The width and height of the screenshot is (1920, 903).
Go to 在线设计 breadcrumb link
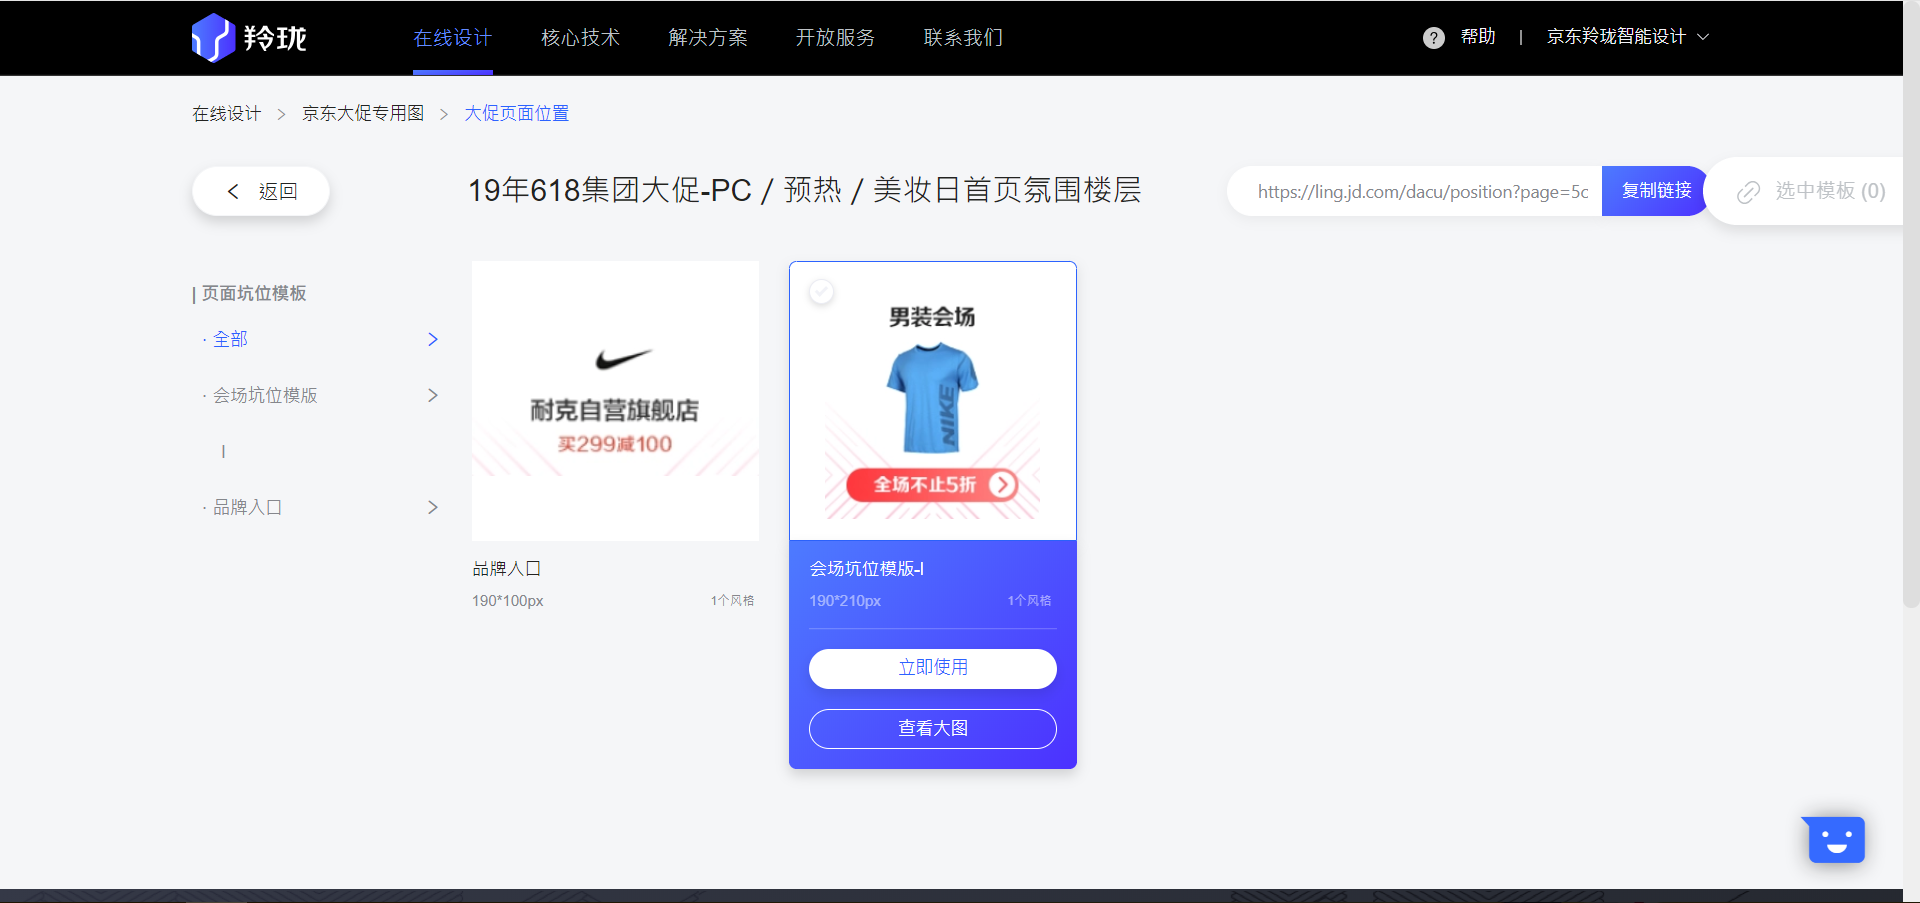[x=227, y=114]
